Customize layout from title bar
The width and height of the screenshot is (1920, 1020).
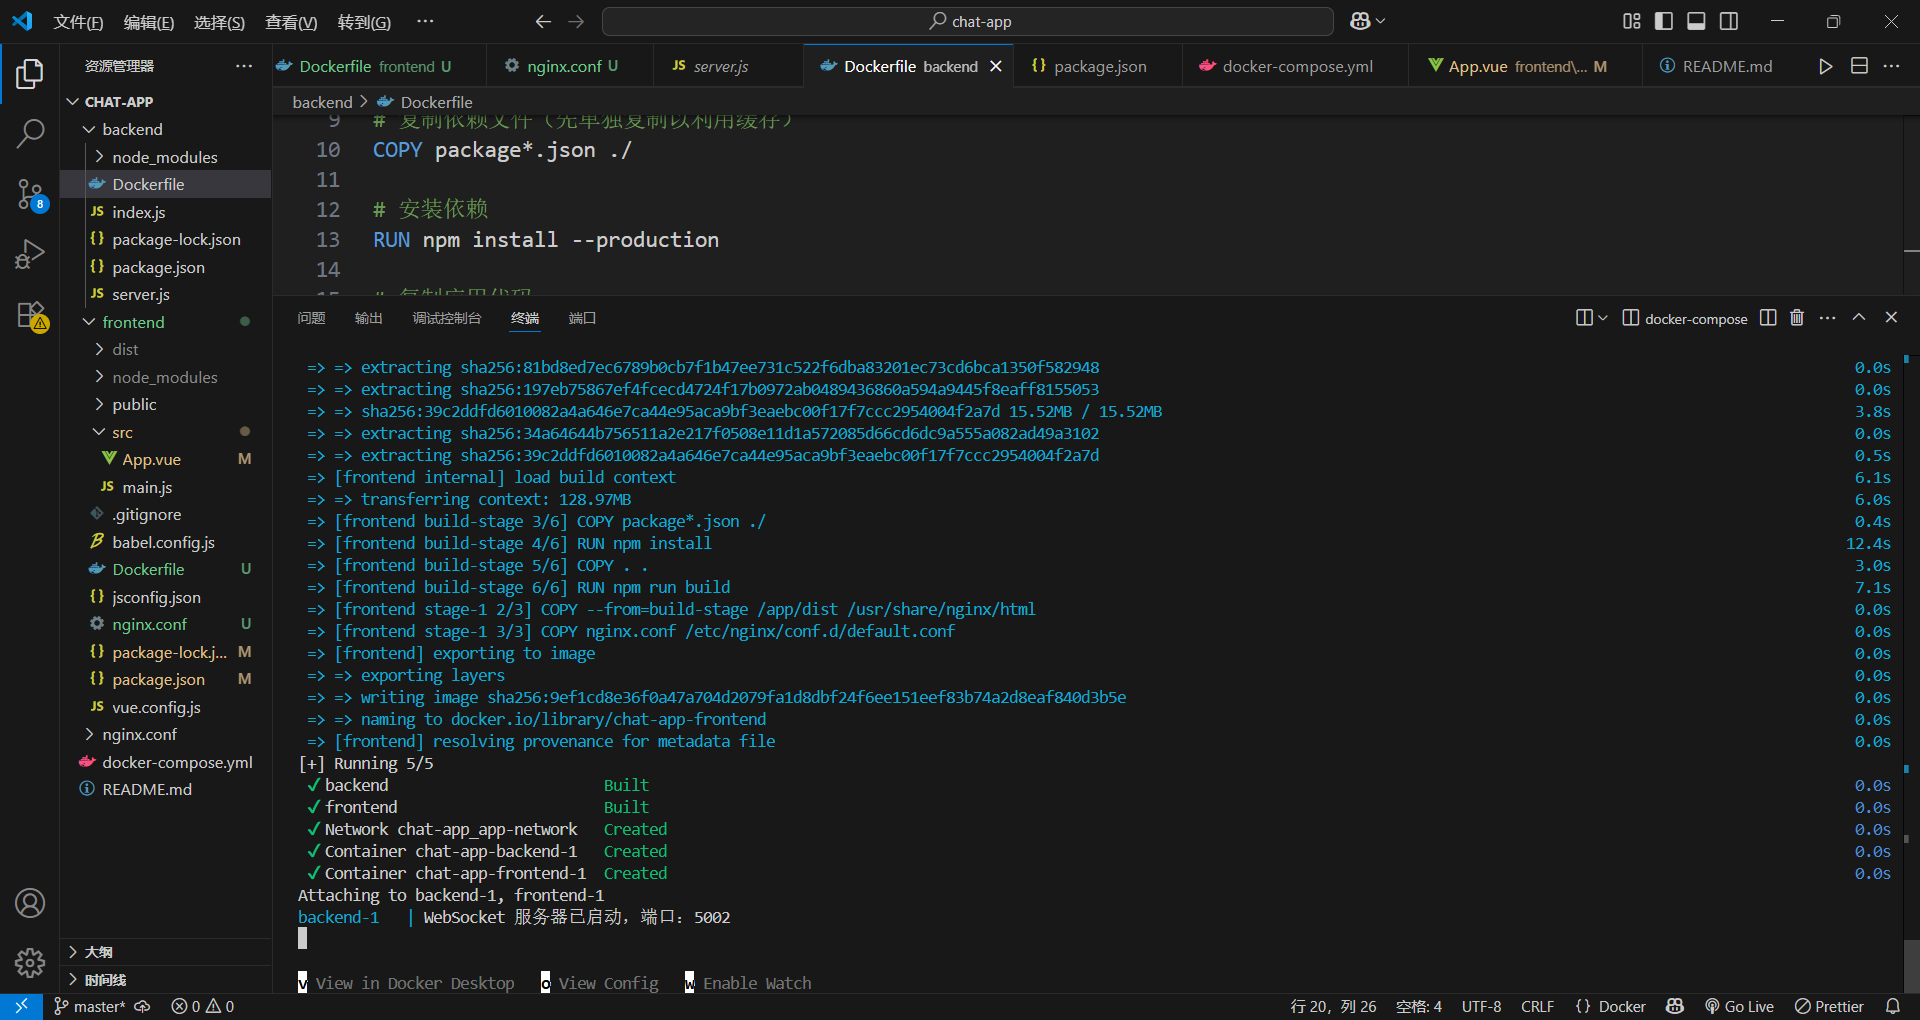tap(1632, 21)
